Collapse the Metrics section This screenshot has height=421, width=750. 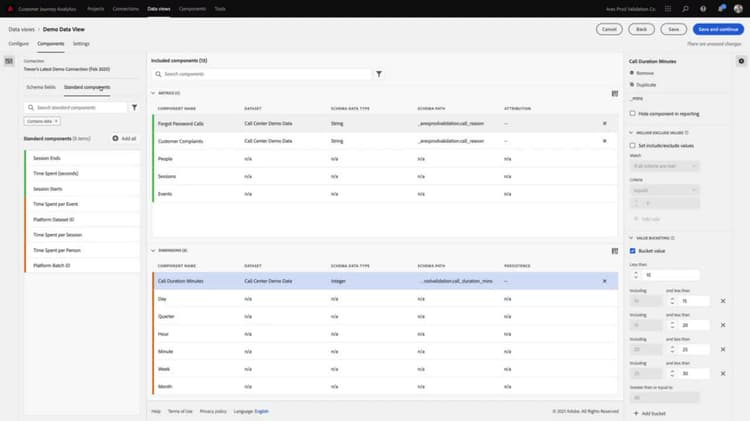[x=153, y=93]
